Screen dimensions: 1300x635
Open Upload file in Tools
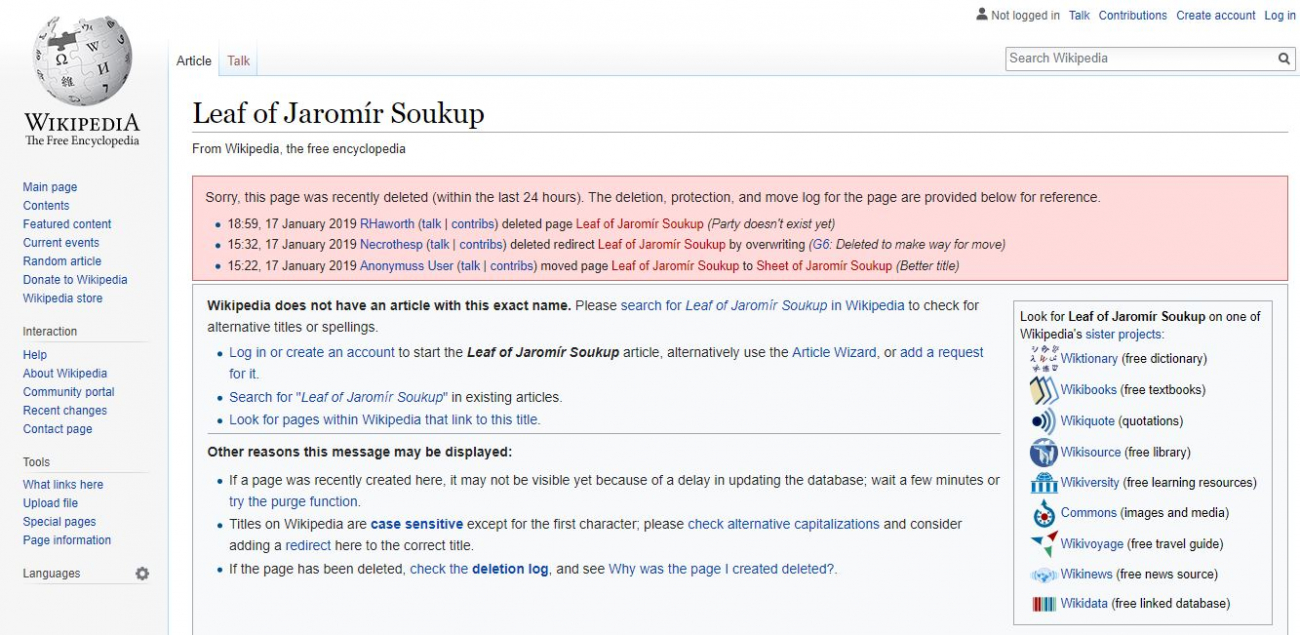[x=50, y=503]
